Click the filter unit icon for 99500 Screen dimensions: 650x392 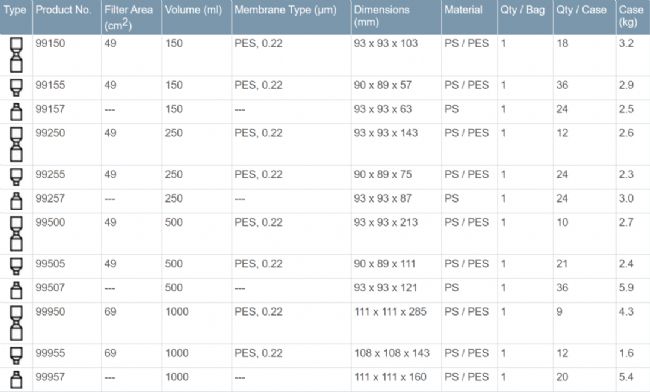pos(16,234)
